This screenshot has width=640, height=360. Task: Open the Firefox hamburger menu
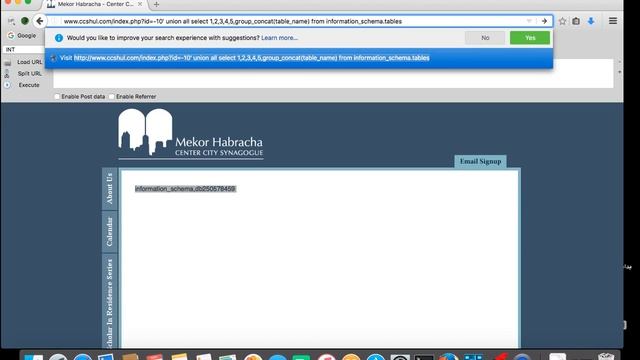click(613, 21)
